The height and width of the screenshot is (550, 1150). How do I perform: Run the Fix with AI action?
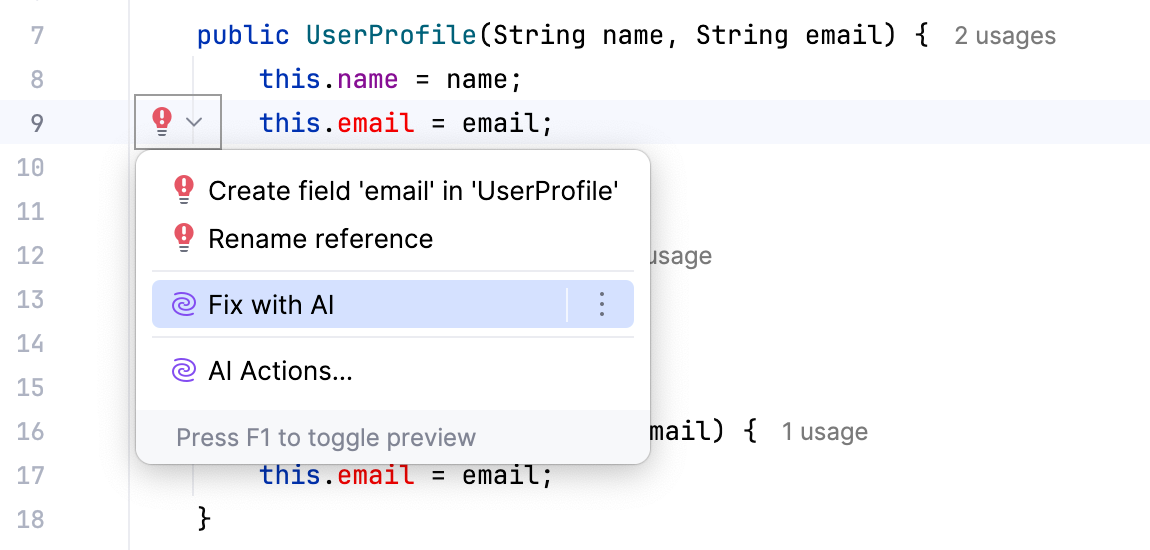click(271, 305)
